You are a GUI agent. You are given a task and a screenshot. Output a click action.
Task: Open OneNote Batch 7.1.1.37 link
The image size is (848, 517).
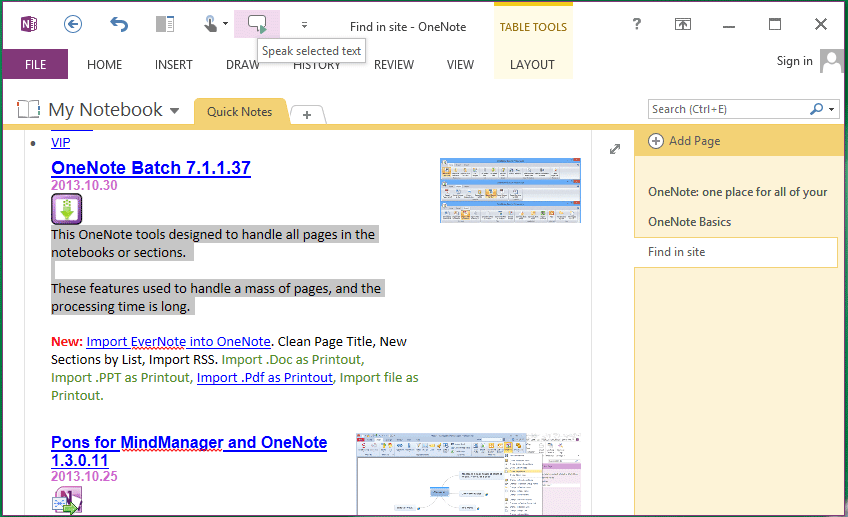point(151,168)
